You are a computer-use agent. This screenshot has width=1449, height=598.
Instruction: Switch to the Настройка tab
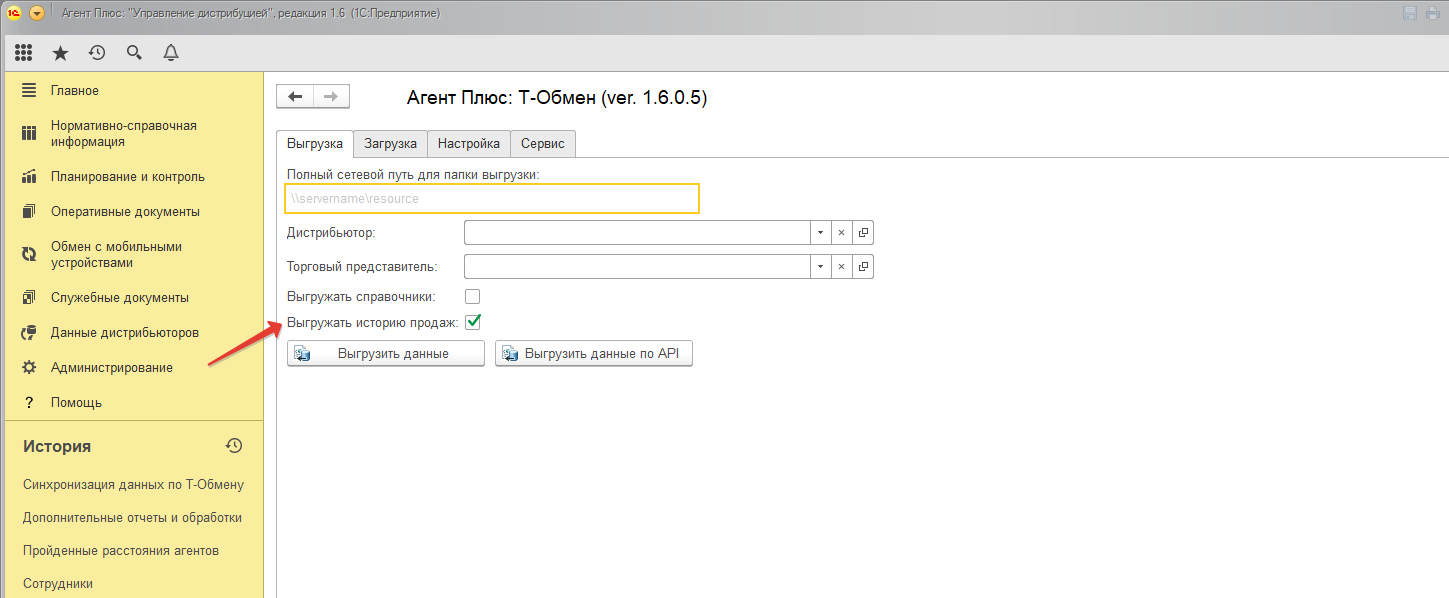(469, 144)
